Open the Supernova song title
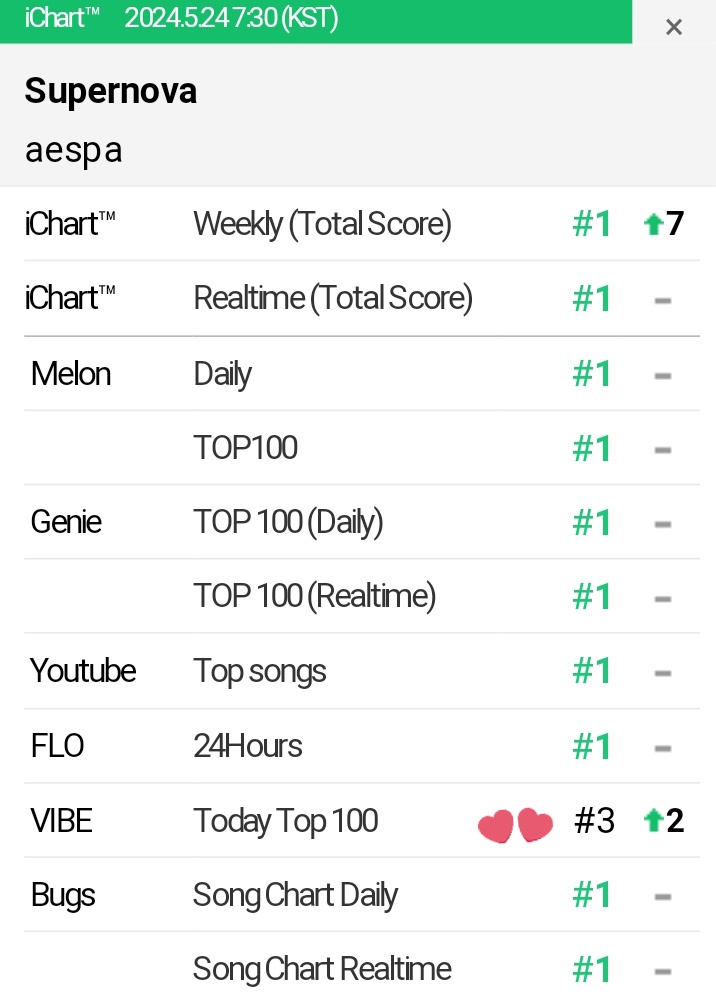716x997 pixels. coord(111,90)
